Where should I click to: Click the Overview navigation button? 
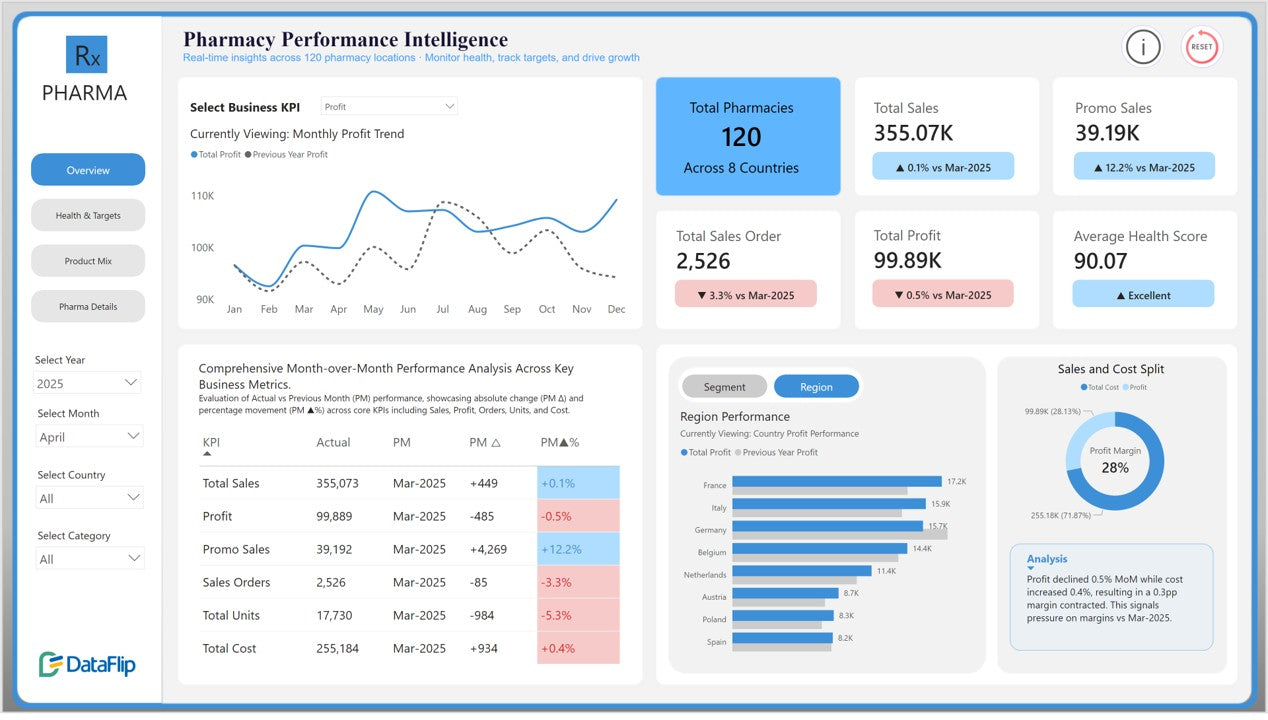point(88,170)
